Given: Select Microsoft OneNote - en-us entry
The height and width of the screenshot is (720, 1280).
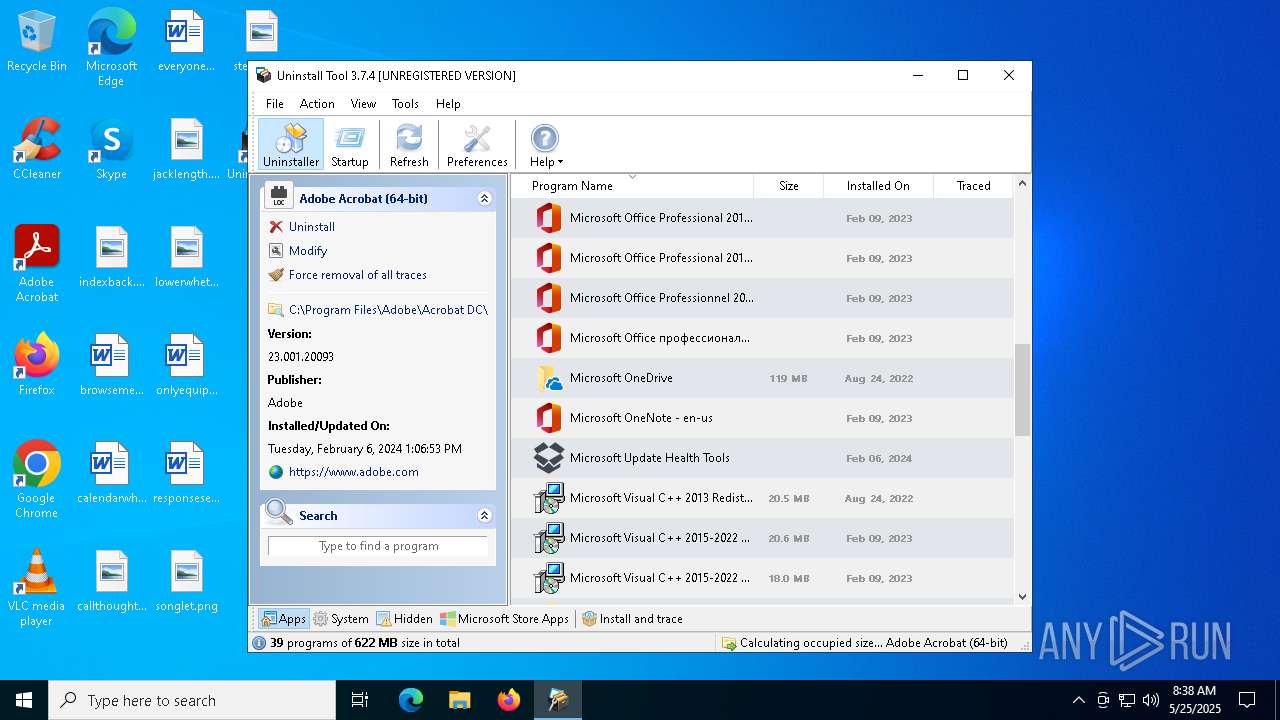Looking at the screenshot, I should [762, 418].
